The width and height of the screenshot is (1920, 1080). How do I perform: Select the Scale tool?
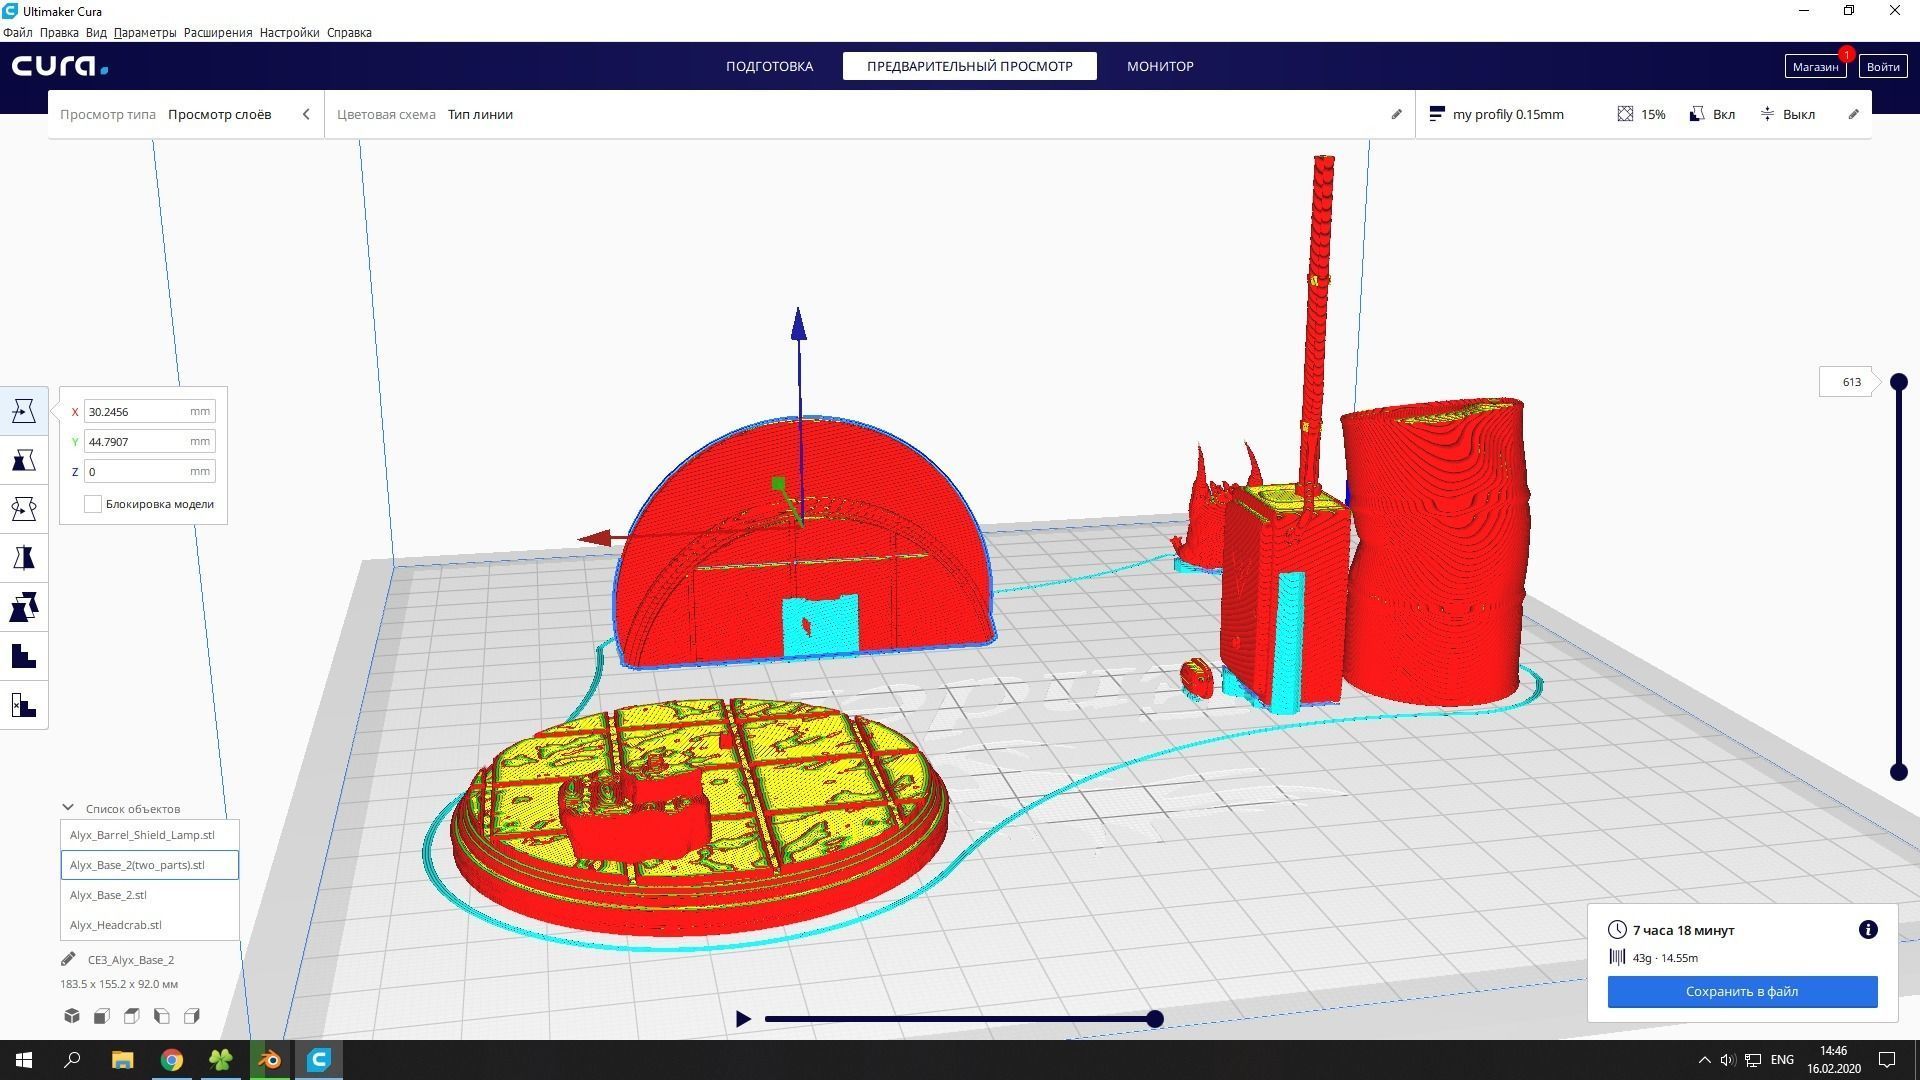click(24, 460)
